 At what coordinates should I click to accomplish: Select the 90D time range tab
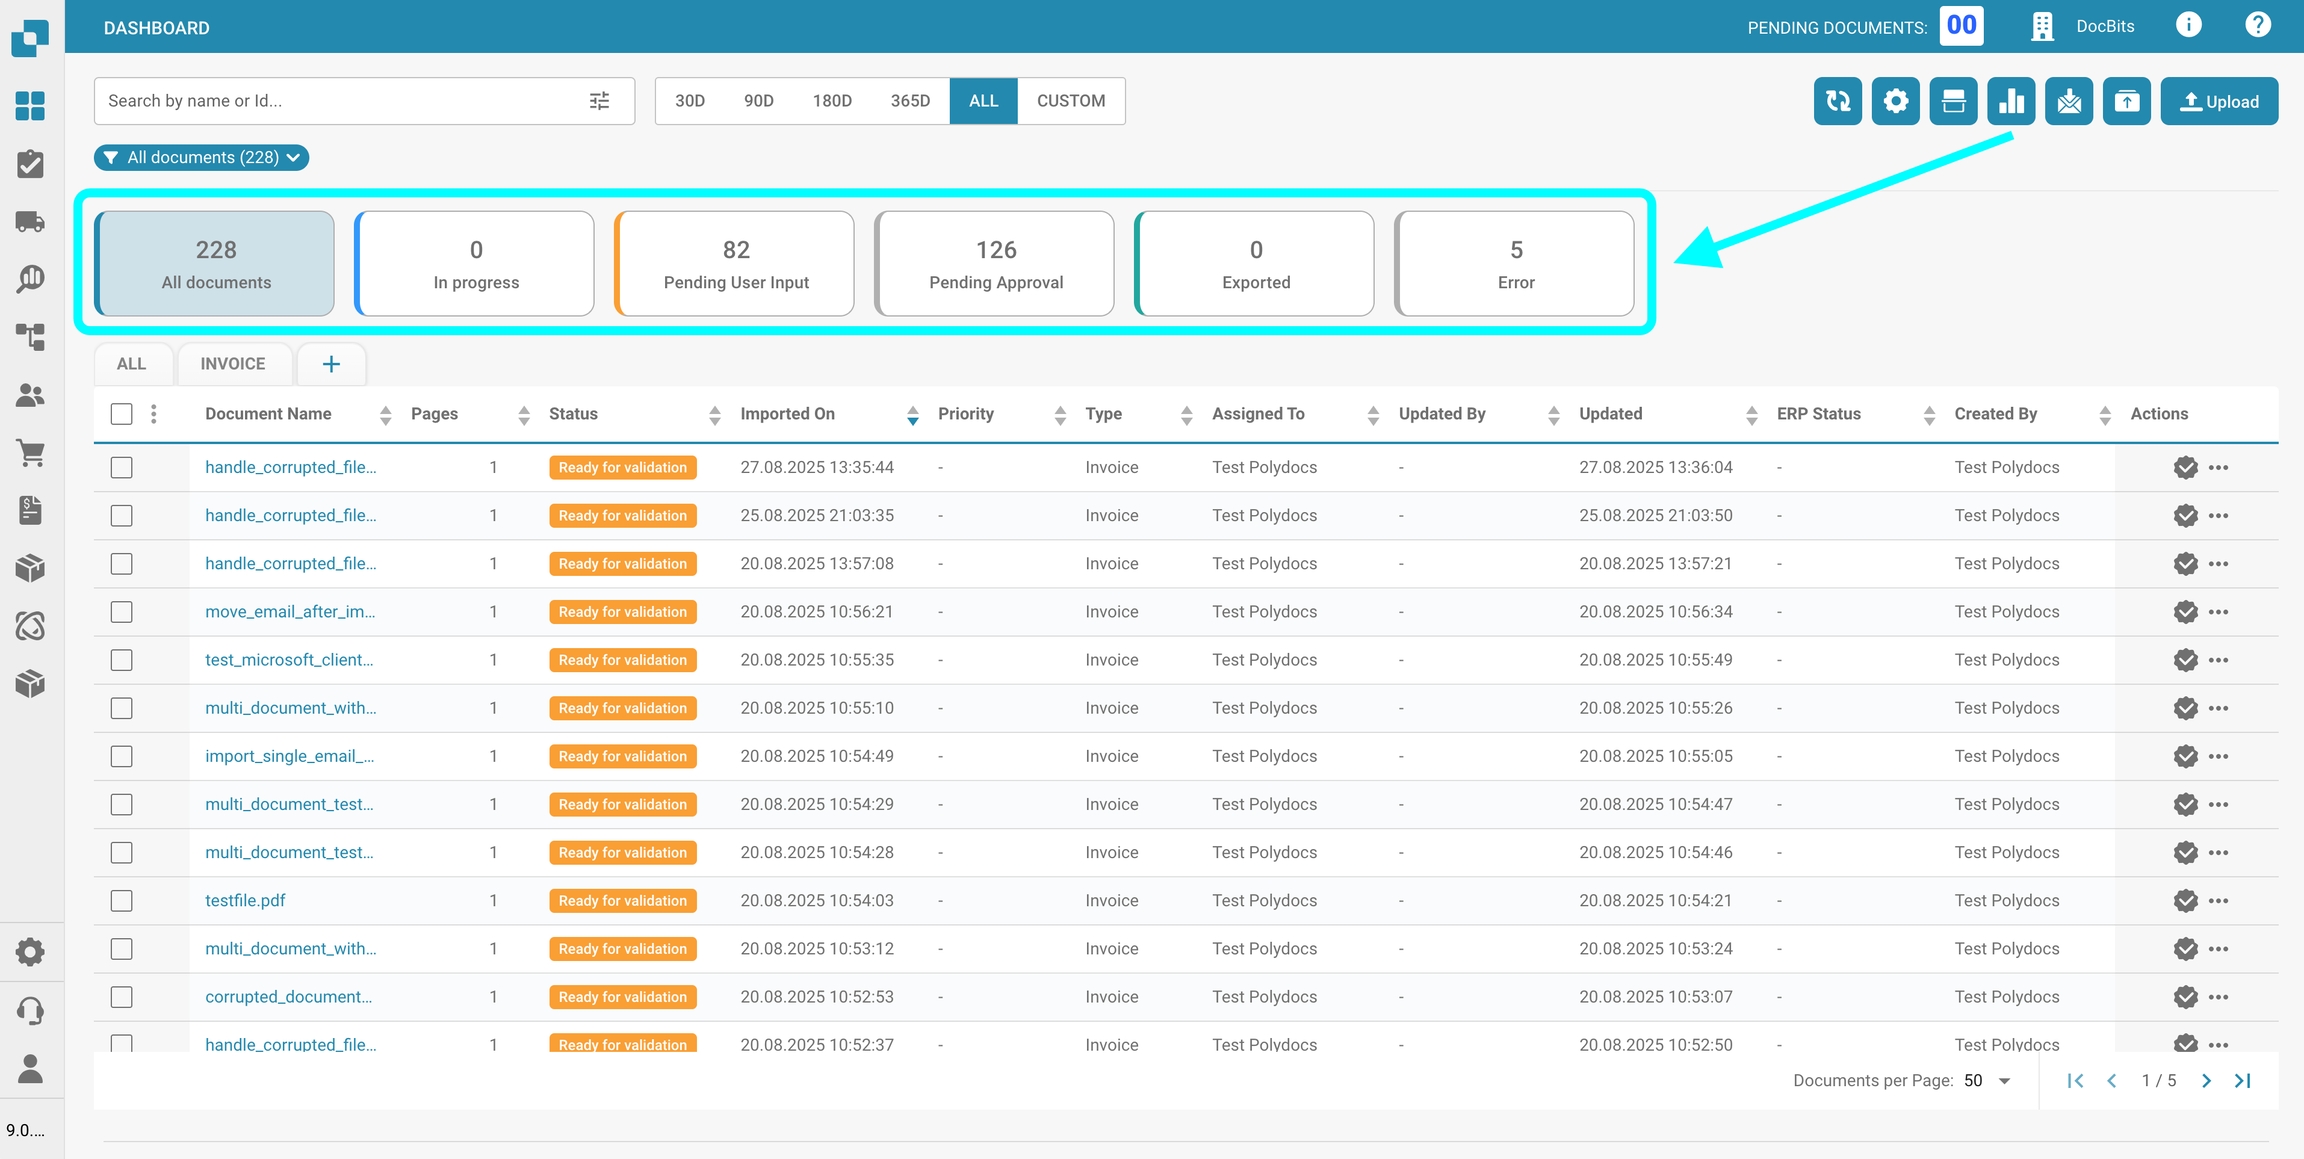(x=758, y=101)
